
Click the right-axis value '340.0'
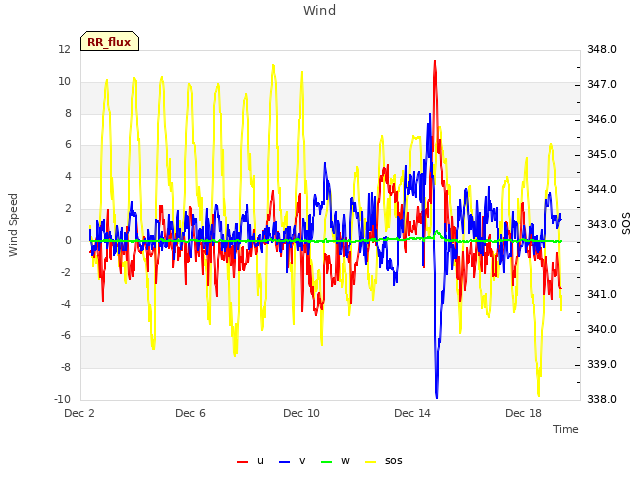click(602, 329)
